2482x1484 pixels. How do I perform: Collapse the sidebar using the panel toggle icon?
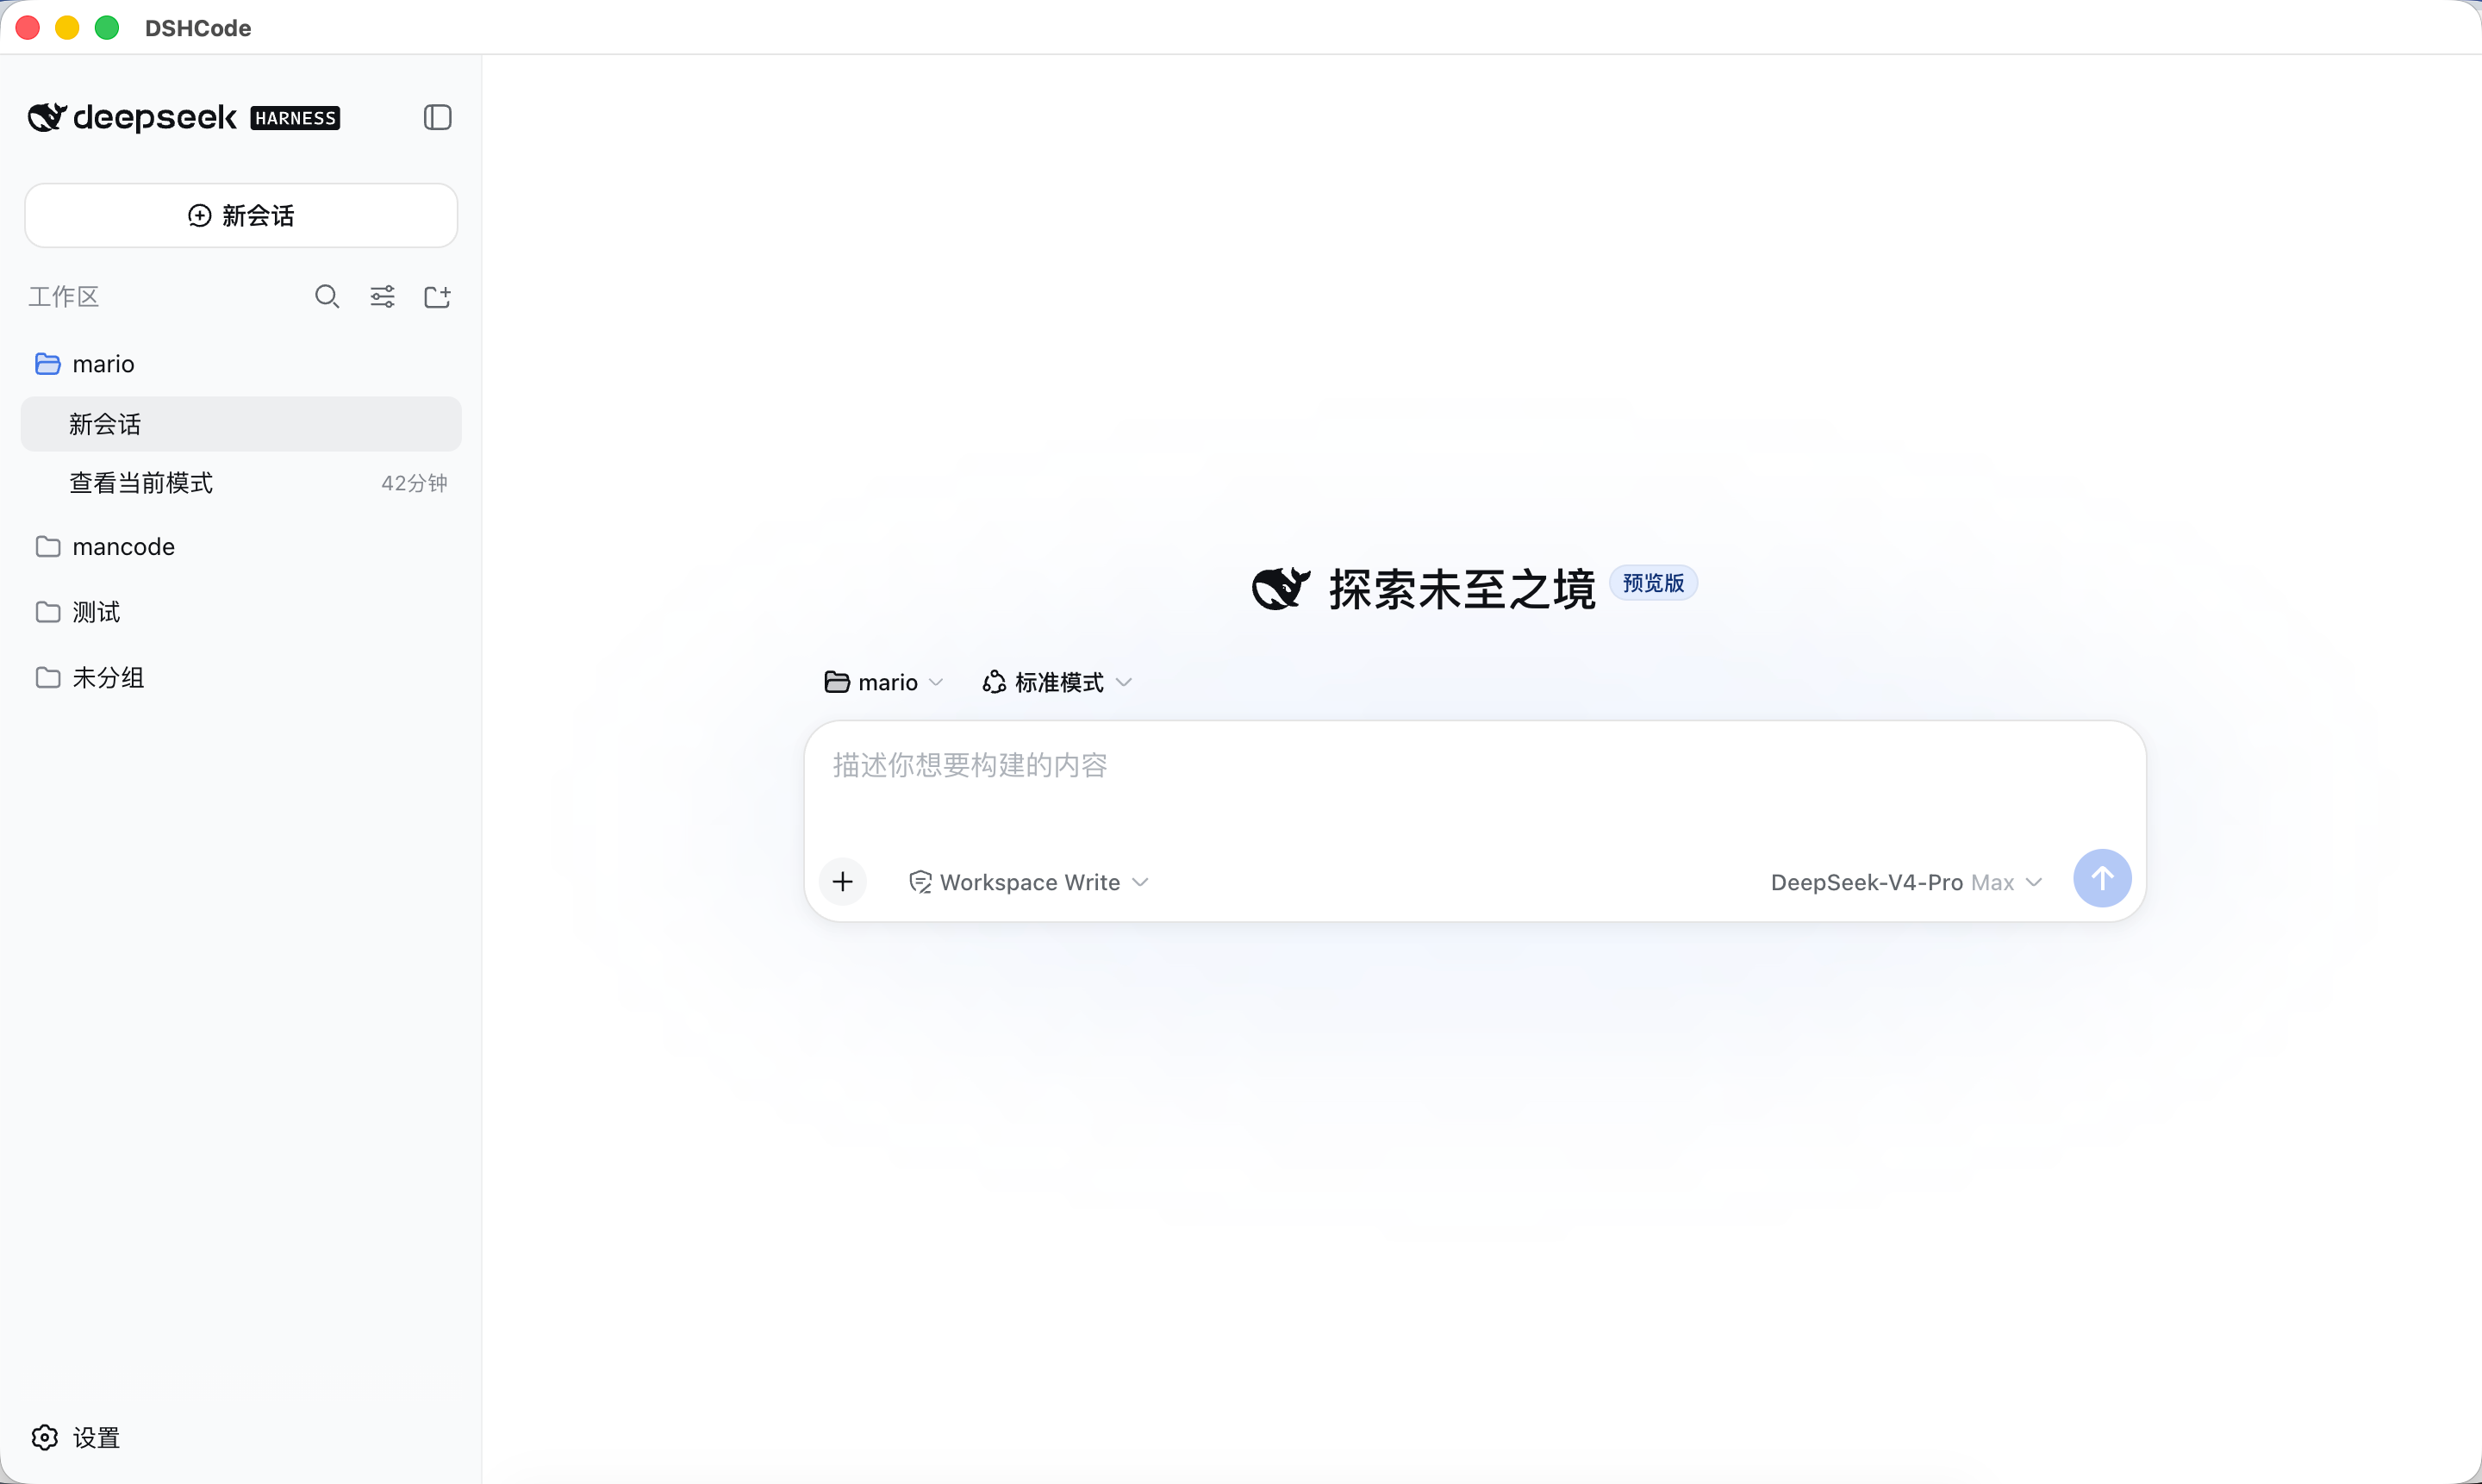437,117
